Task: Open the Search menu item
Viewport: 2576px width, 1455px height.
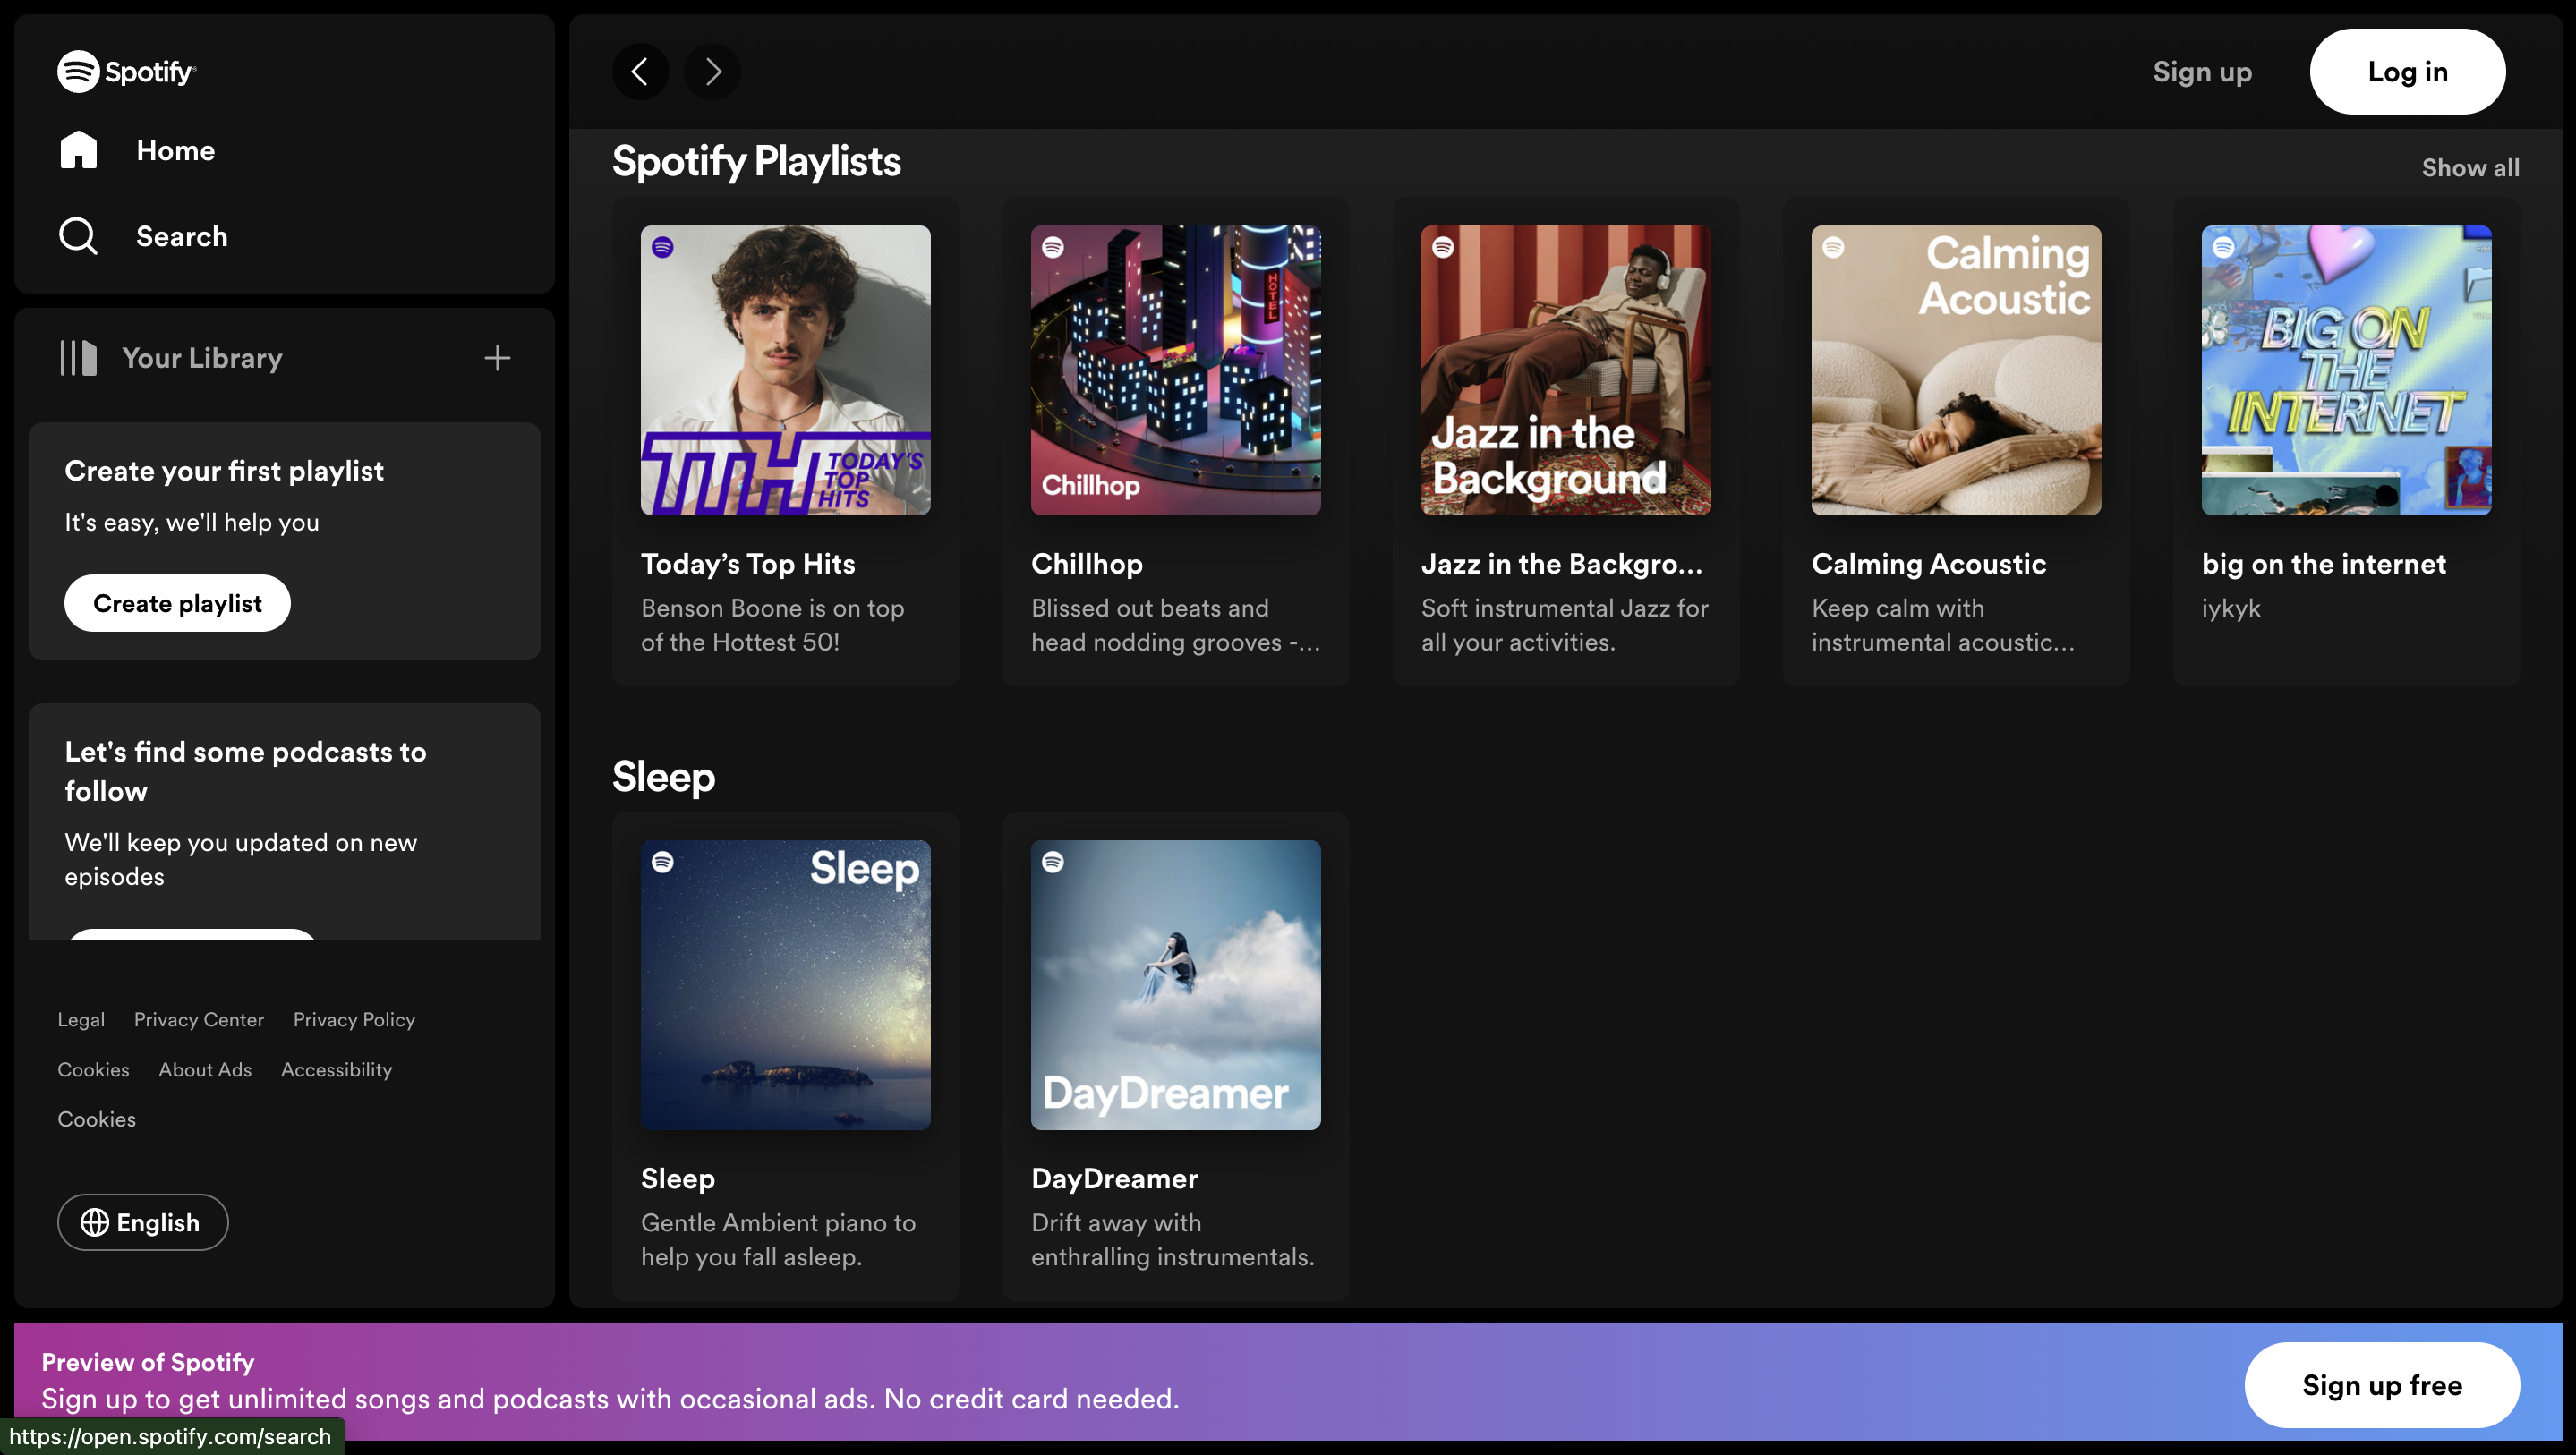Action: click(x=181, y=236)
